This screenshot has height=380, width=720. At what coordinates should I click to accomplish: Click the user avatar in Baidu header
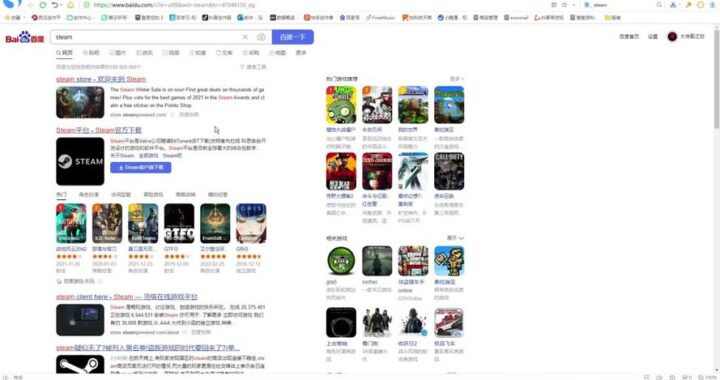(x=672, y=36)
